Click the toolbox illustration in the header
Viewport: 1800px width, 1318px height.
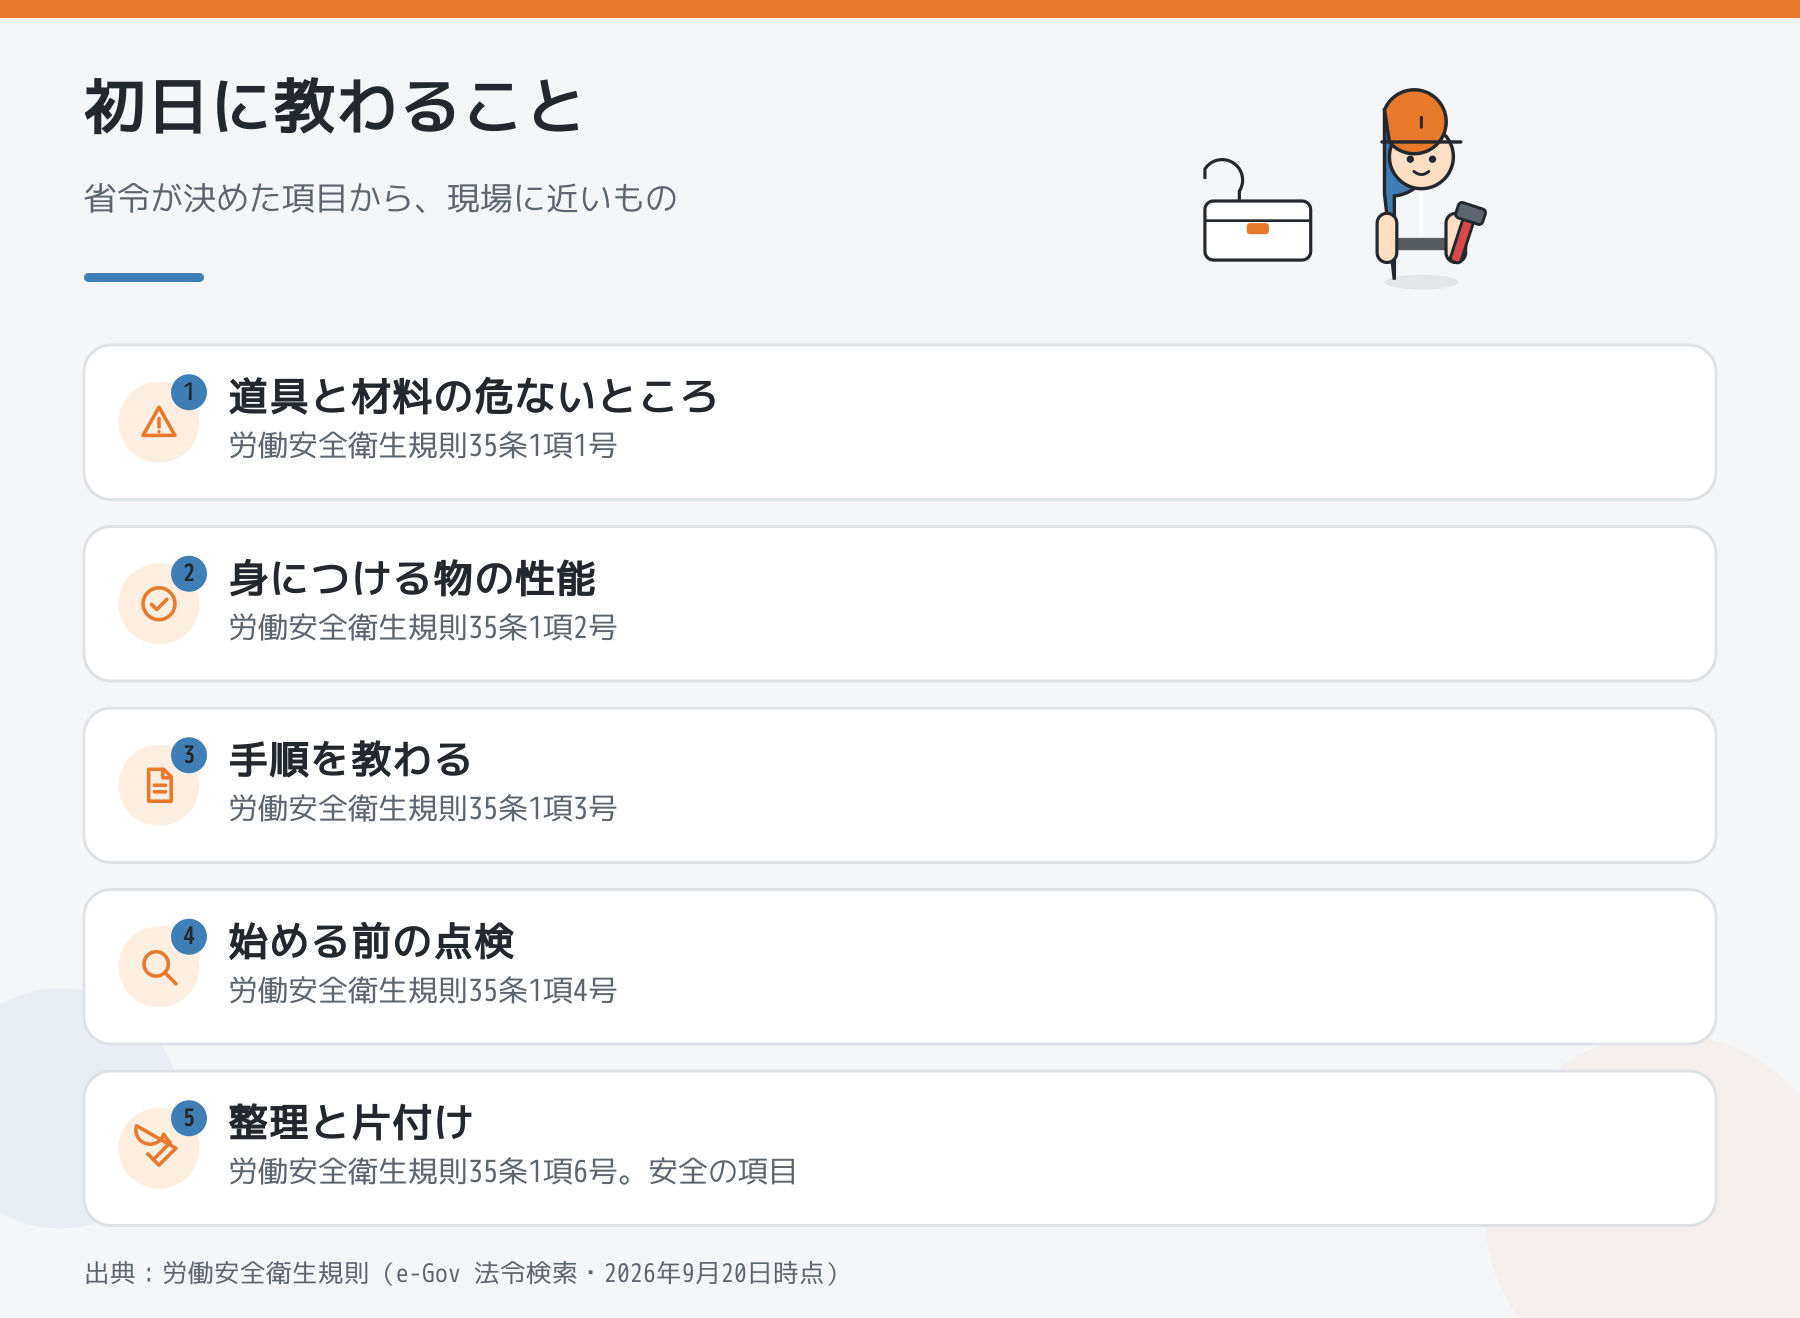point(1257,211)
